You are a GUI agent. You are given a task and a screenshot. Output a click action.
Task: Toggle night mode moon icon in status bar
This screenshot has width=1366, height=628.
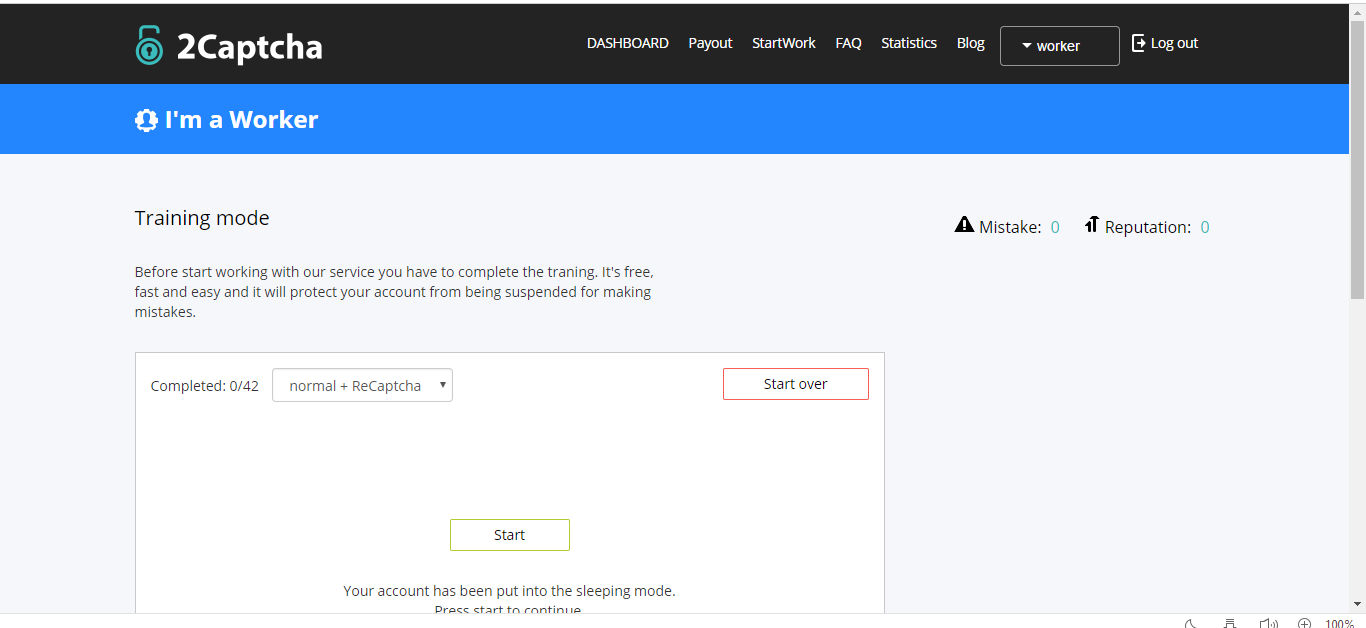(x=1191, y=623)
